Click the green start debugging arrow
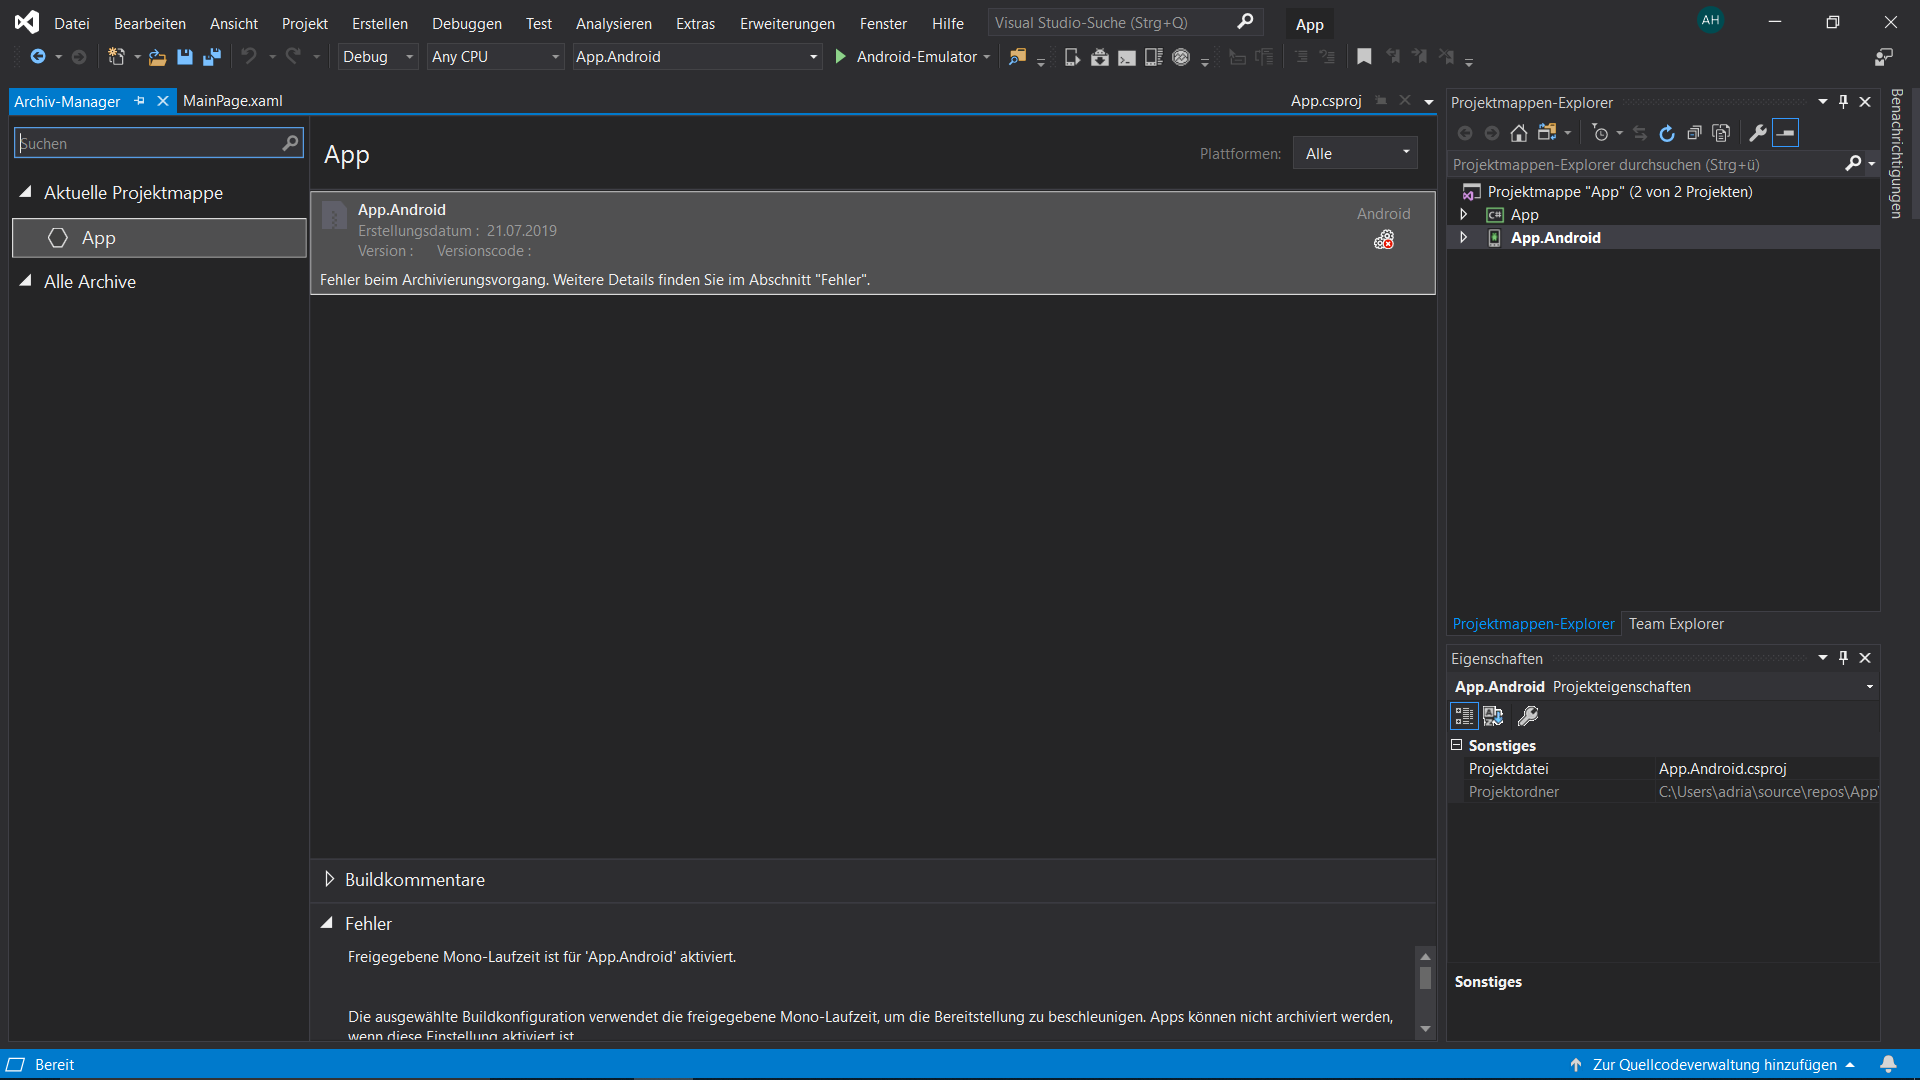The image size is (1920, 1080). (x=840, y=57)
